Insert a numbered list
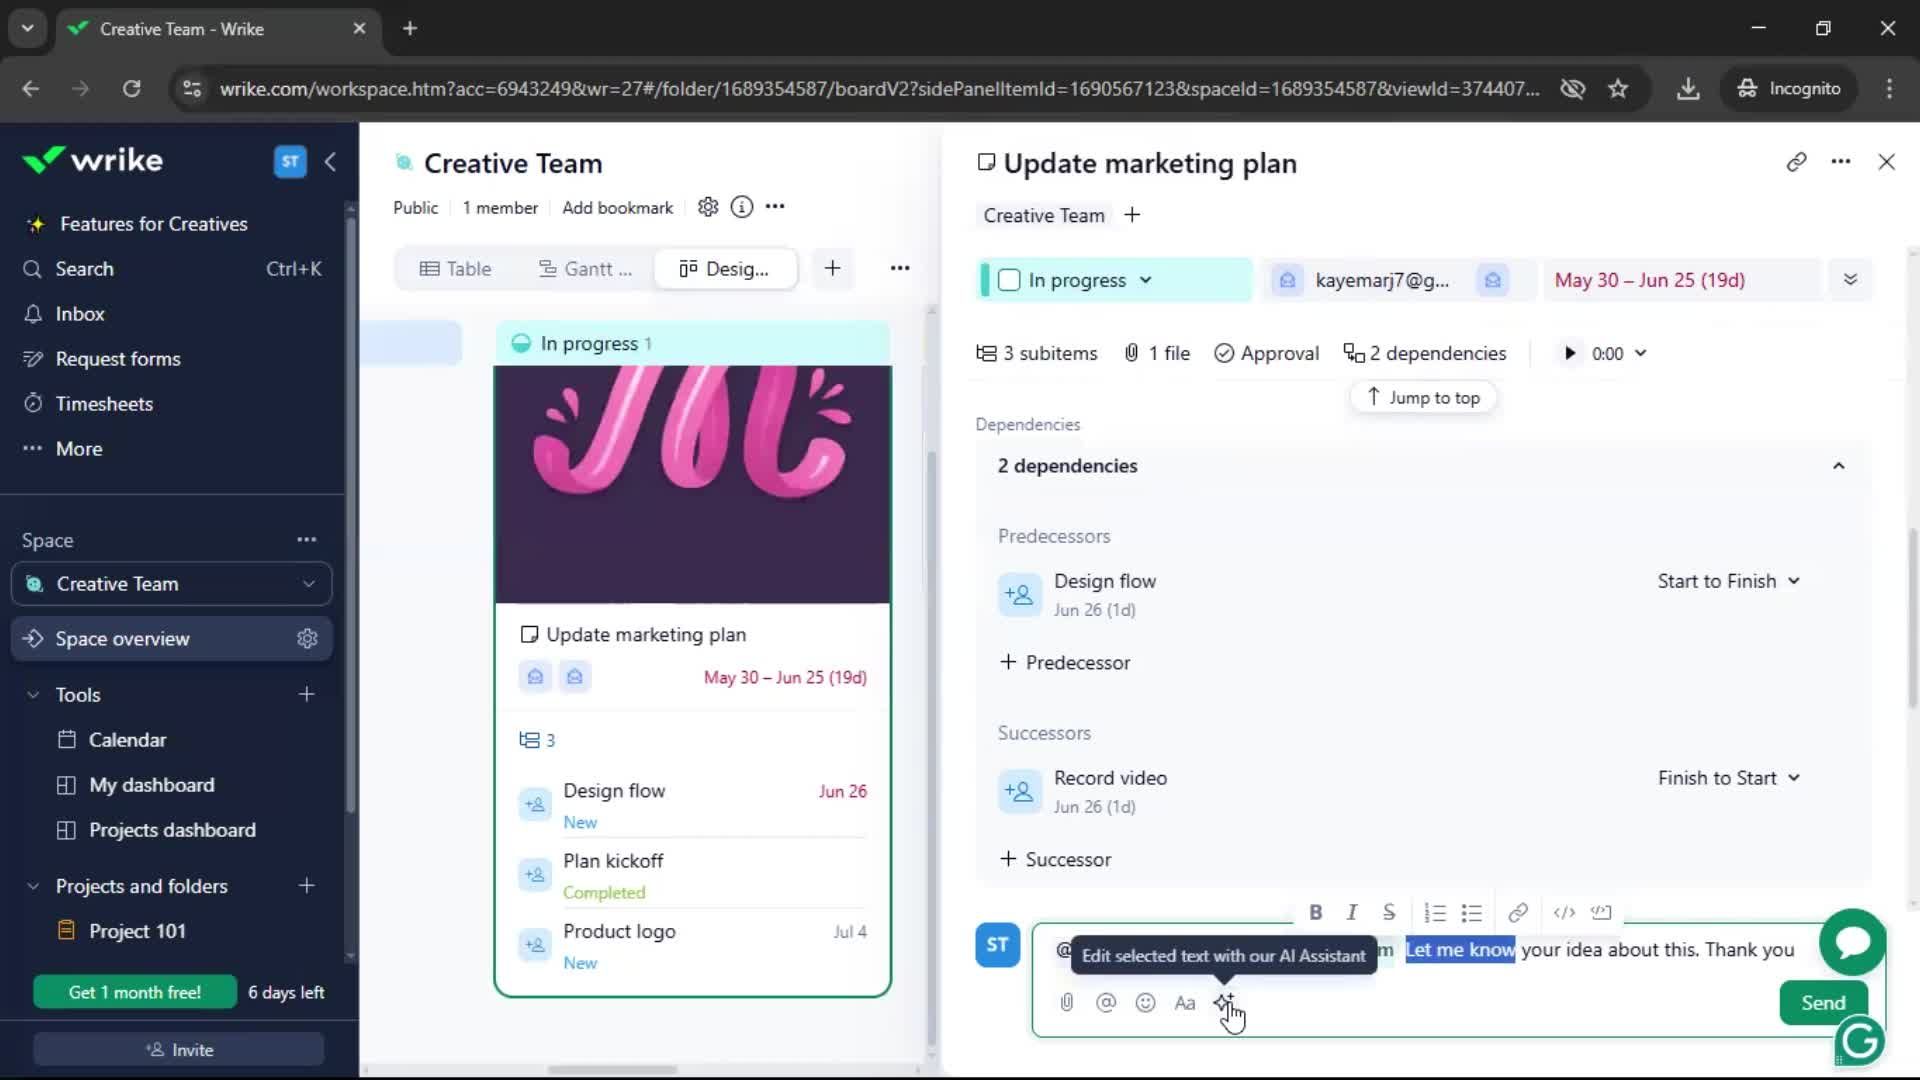This screenshot has height=1080, width=1920. [1435, 912]
